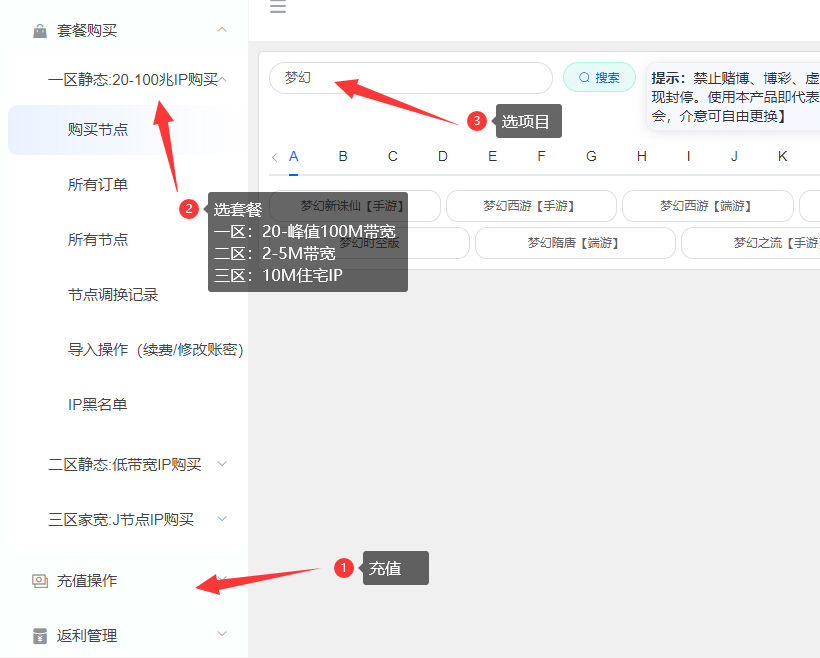Click the recharge icon beside 充值操作
This screenshot has width=820, height=658.
[40, 581]
